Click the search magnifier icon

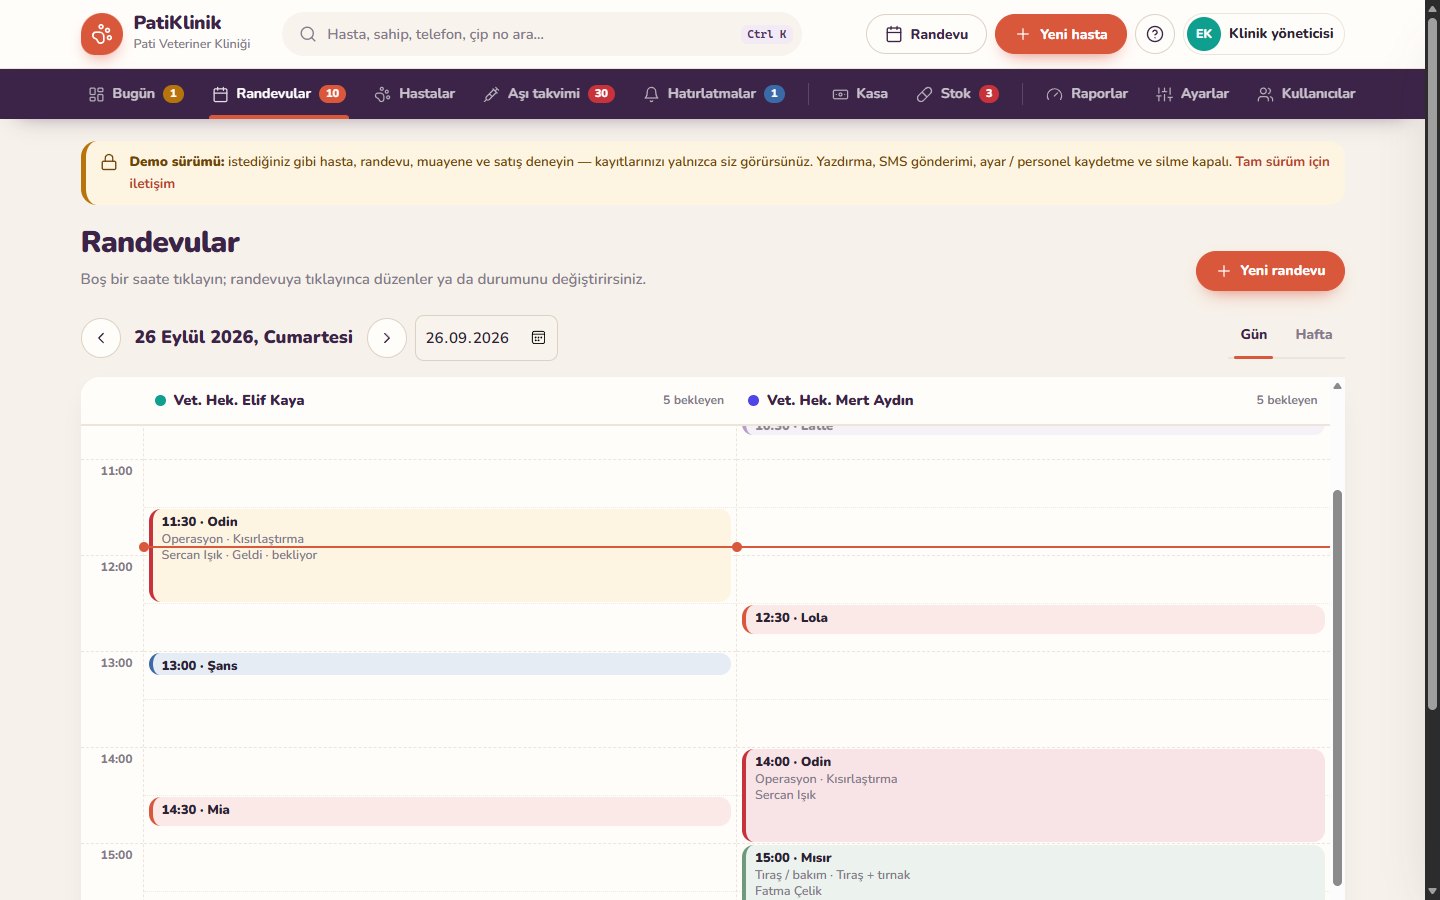click(308, 34)
